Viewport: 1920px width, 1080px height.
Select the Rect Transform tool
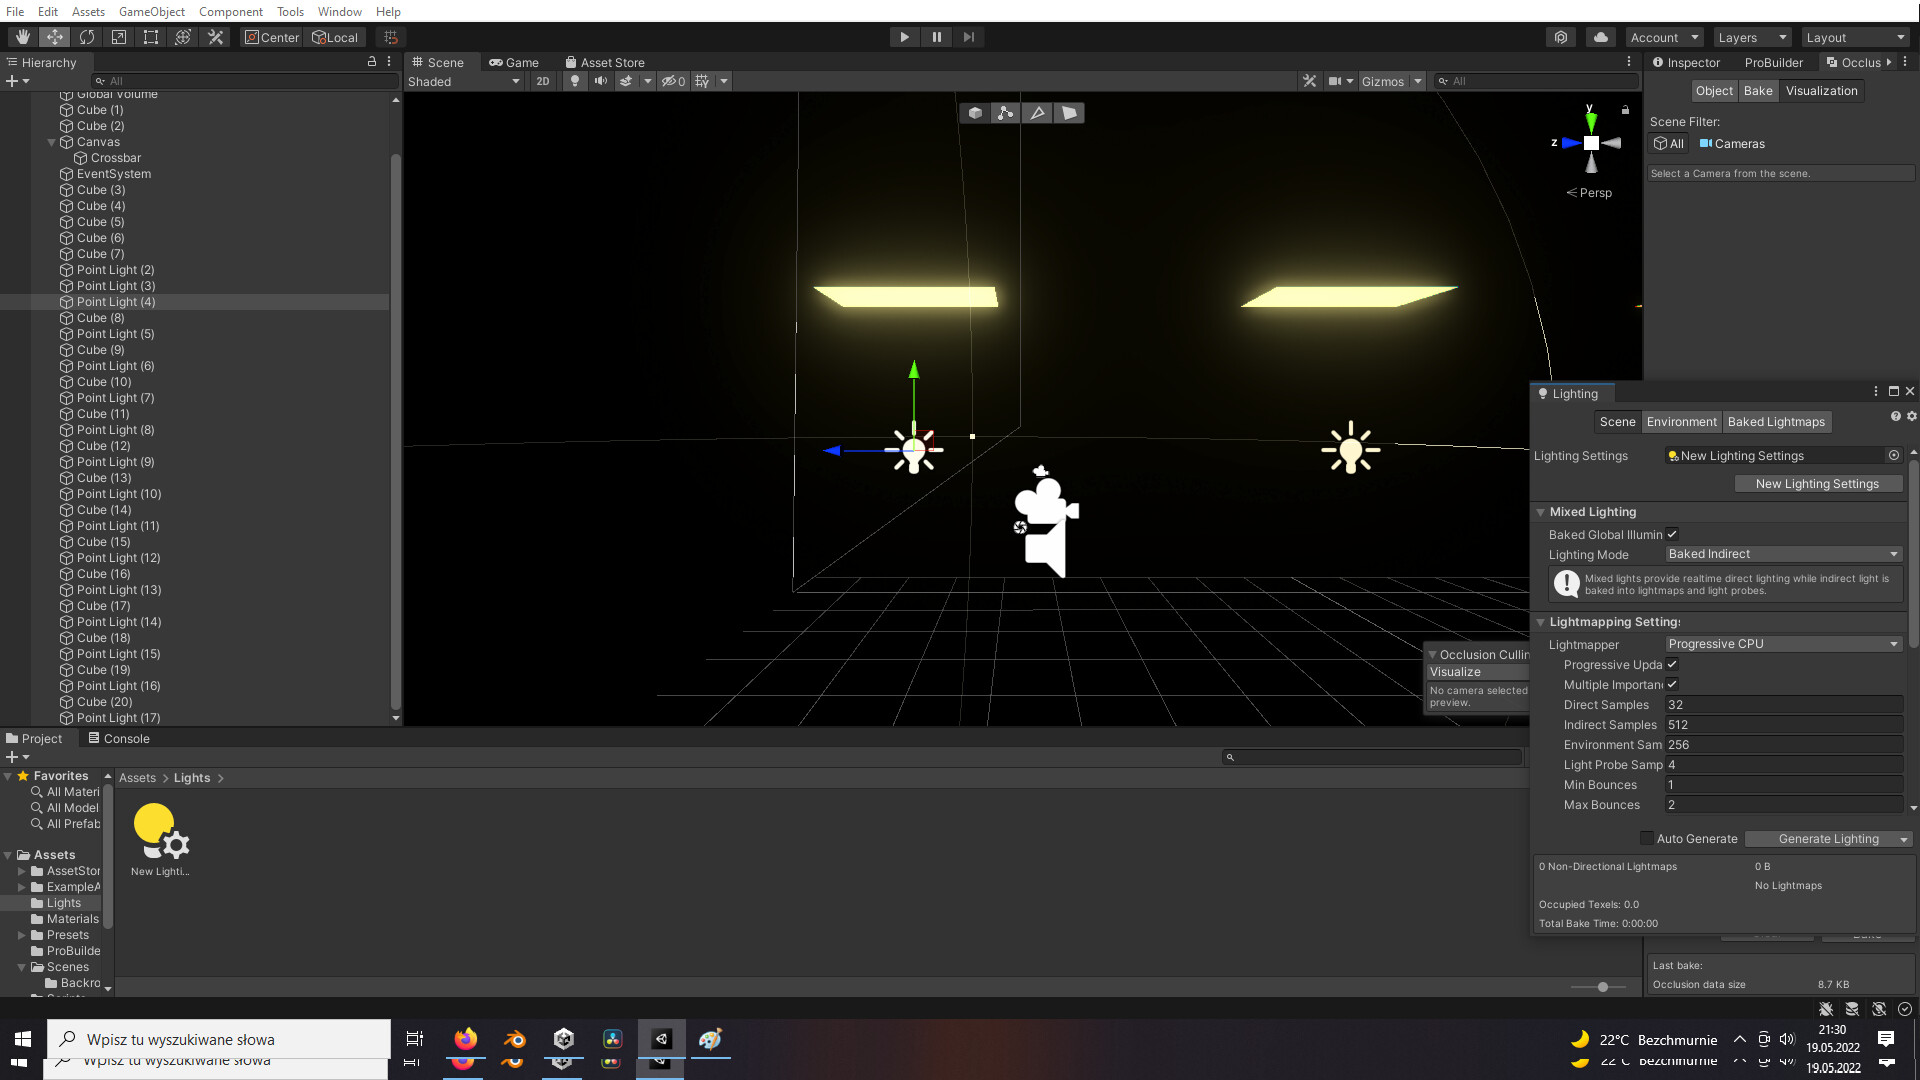(151, 37)
